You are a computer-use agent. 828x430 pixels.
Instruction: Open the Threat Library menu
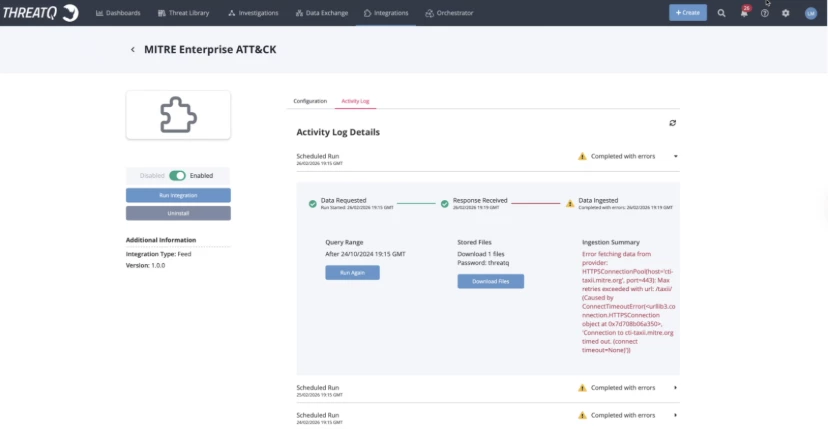pos(183,13)
